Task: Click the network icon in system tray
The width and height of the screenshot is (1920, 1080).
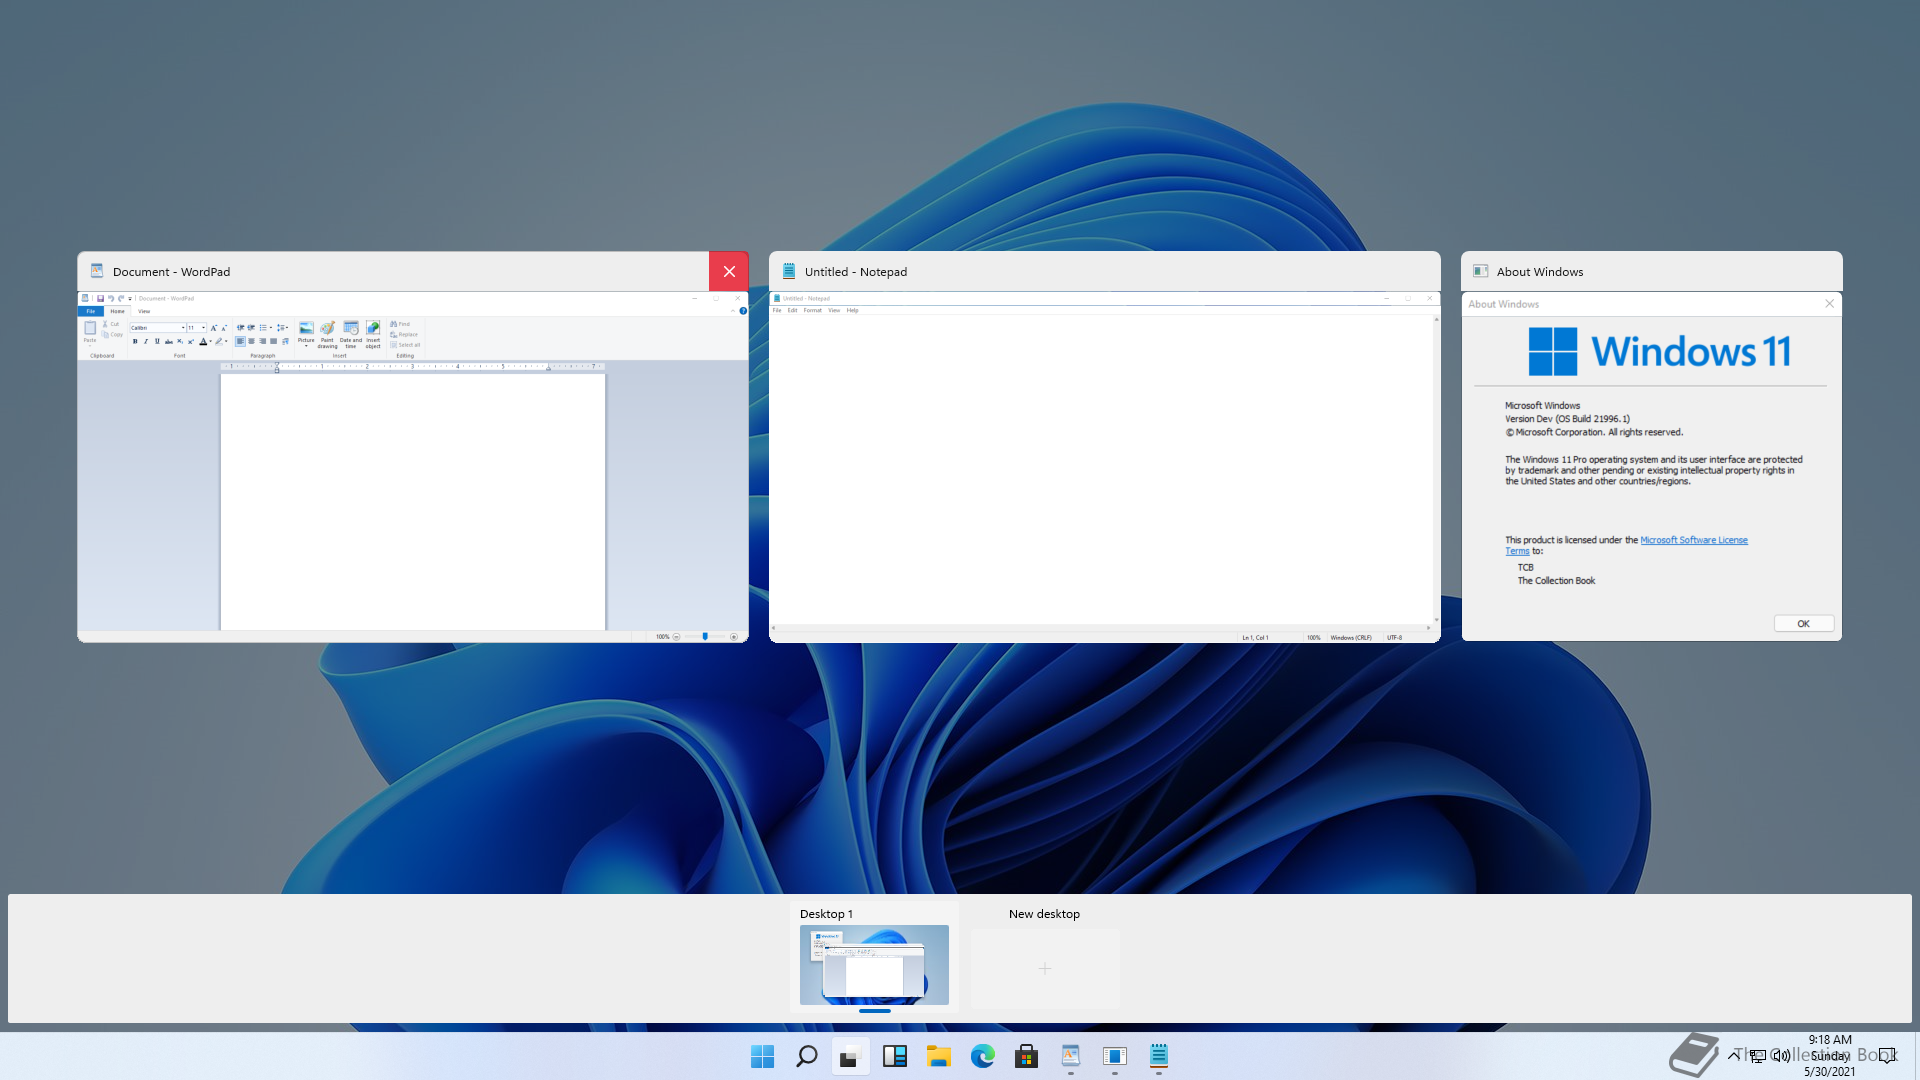Action: 1757,1055
